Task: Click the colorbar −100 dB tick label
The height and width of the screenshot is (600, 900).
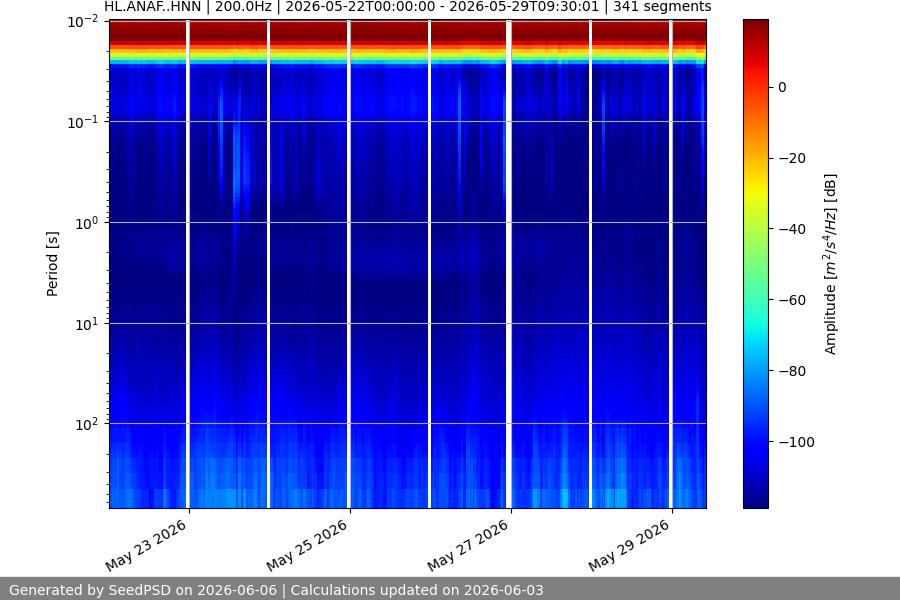Action: click(x=796, y=442)
